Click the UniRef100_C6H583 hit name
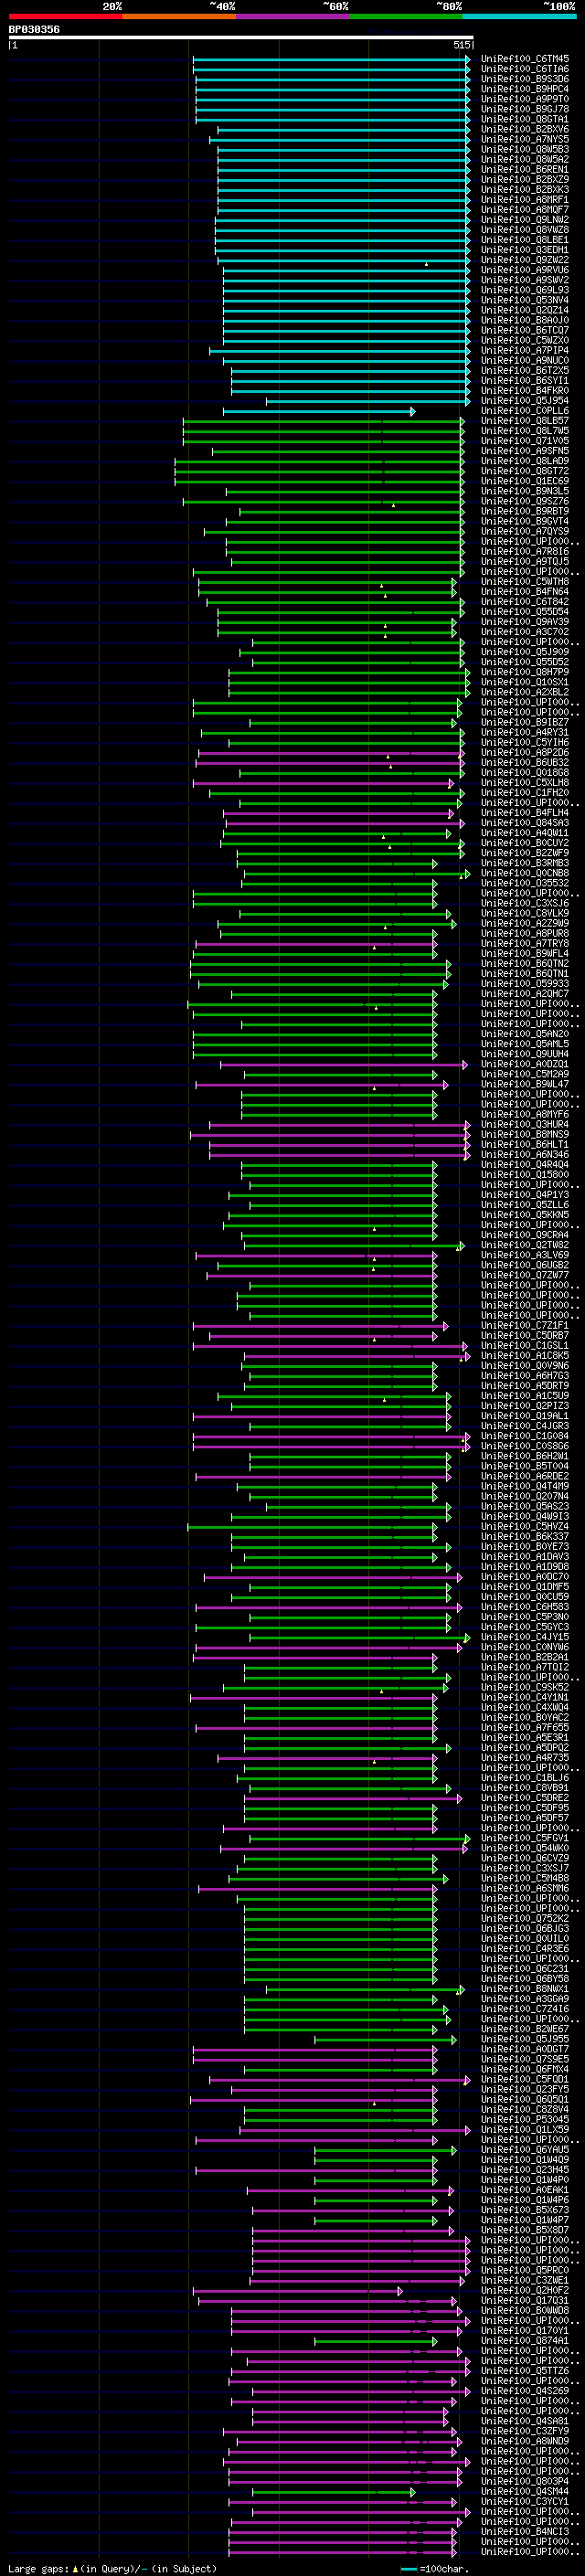The height and width of the screenshot is (2576, 585). pos(525,1607)
